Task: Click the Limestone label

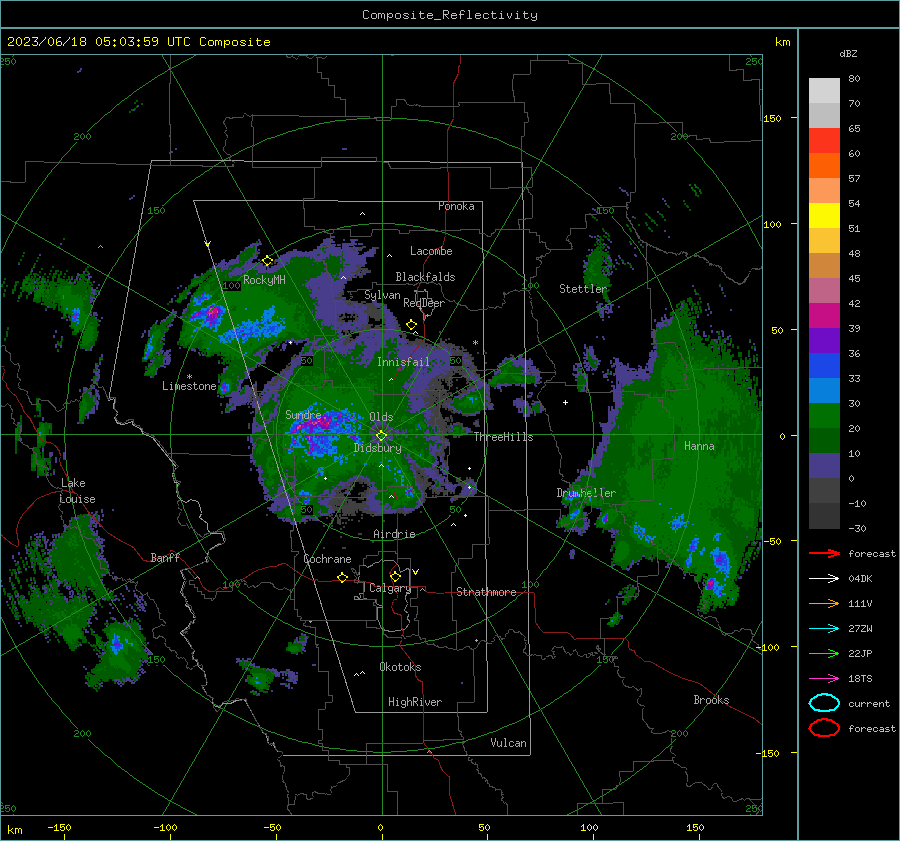Action: (x=189, y=386)
